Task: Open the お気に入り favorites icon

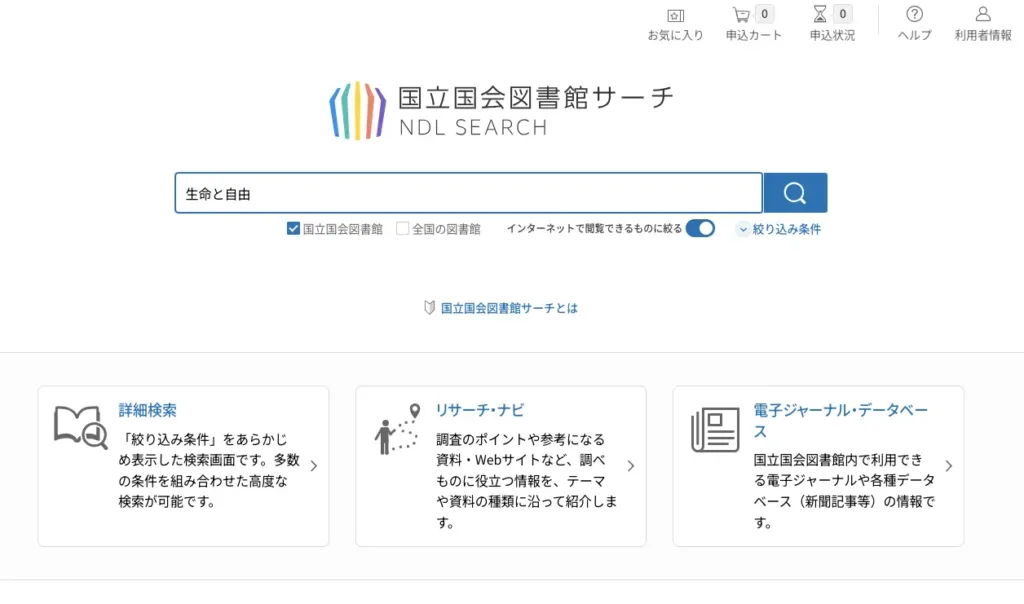Action: pos(675,15)
